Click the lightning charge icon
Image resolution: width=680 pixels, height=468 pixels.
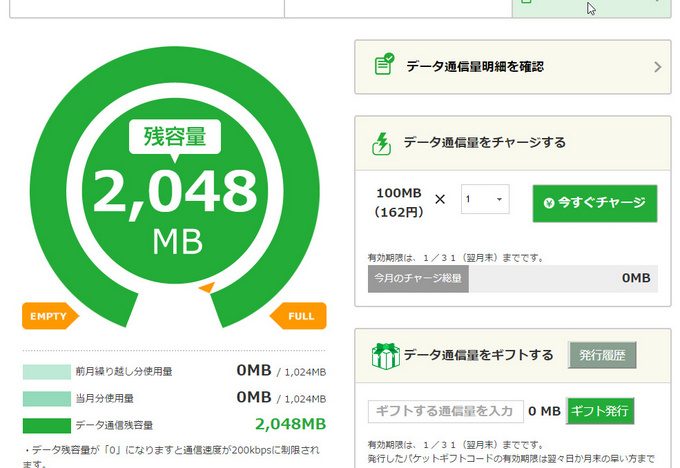pyautogui.click(x=382, y=144)
